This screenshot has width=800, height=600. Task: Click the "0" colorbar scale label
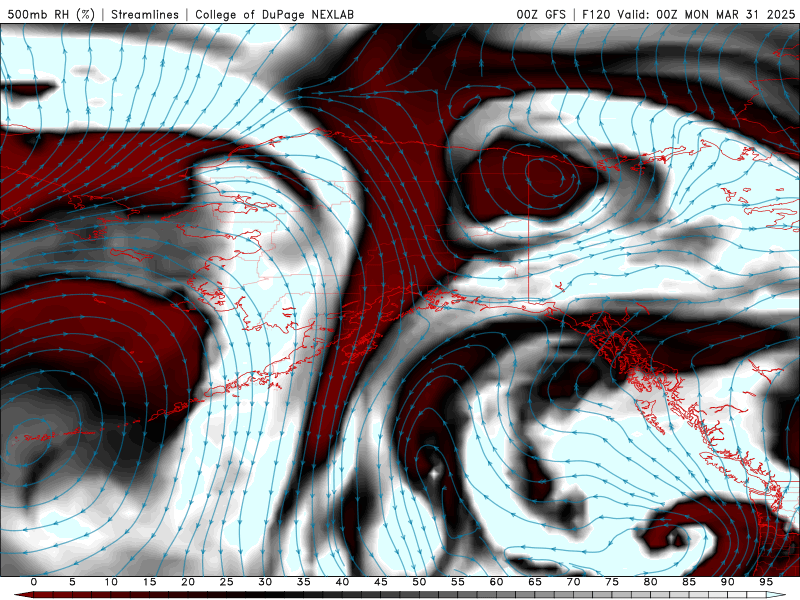[x=34, y=582]
